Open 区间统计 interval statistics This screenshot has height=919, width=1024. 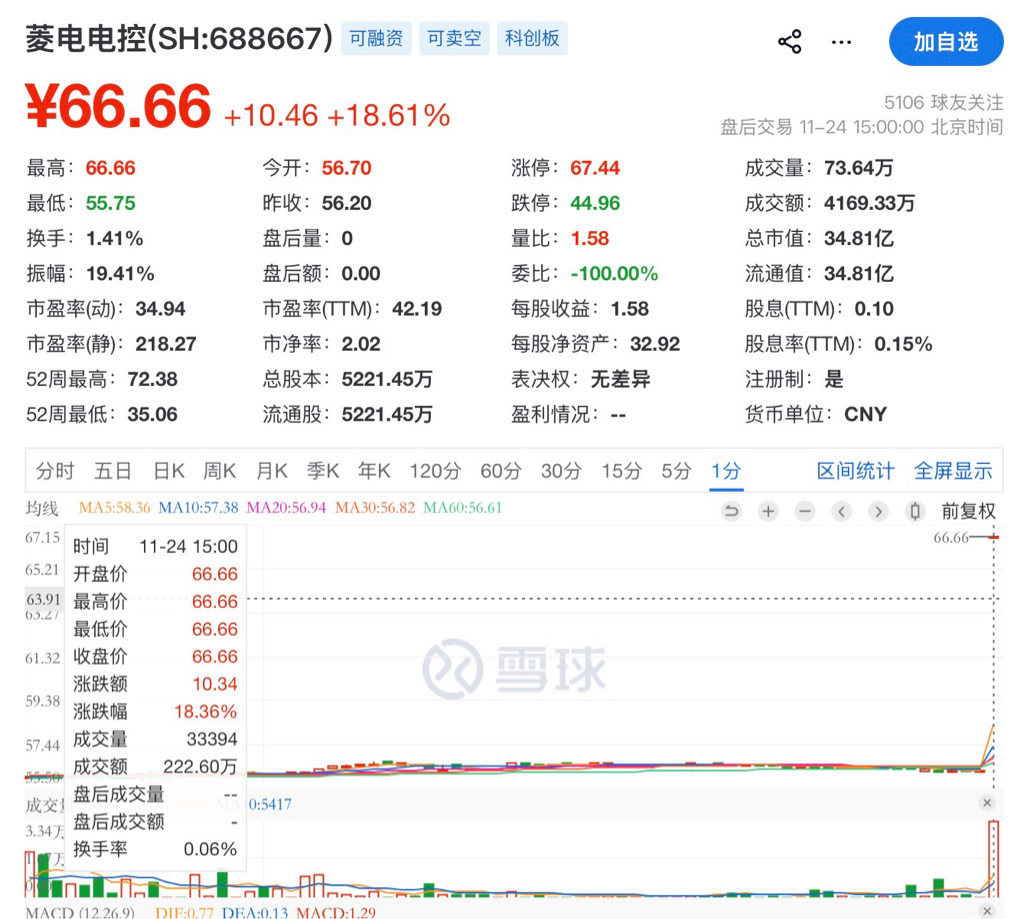coord(855,471)
